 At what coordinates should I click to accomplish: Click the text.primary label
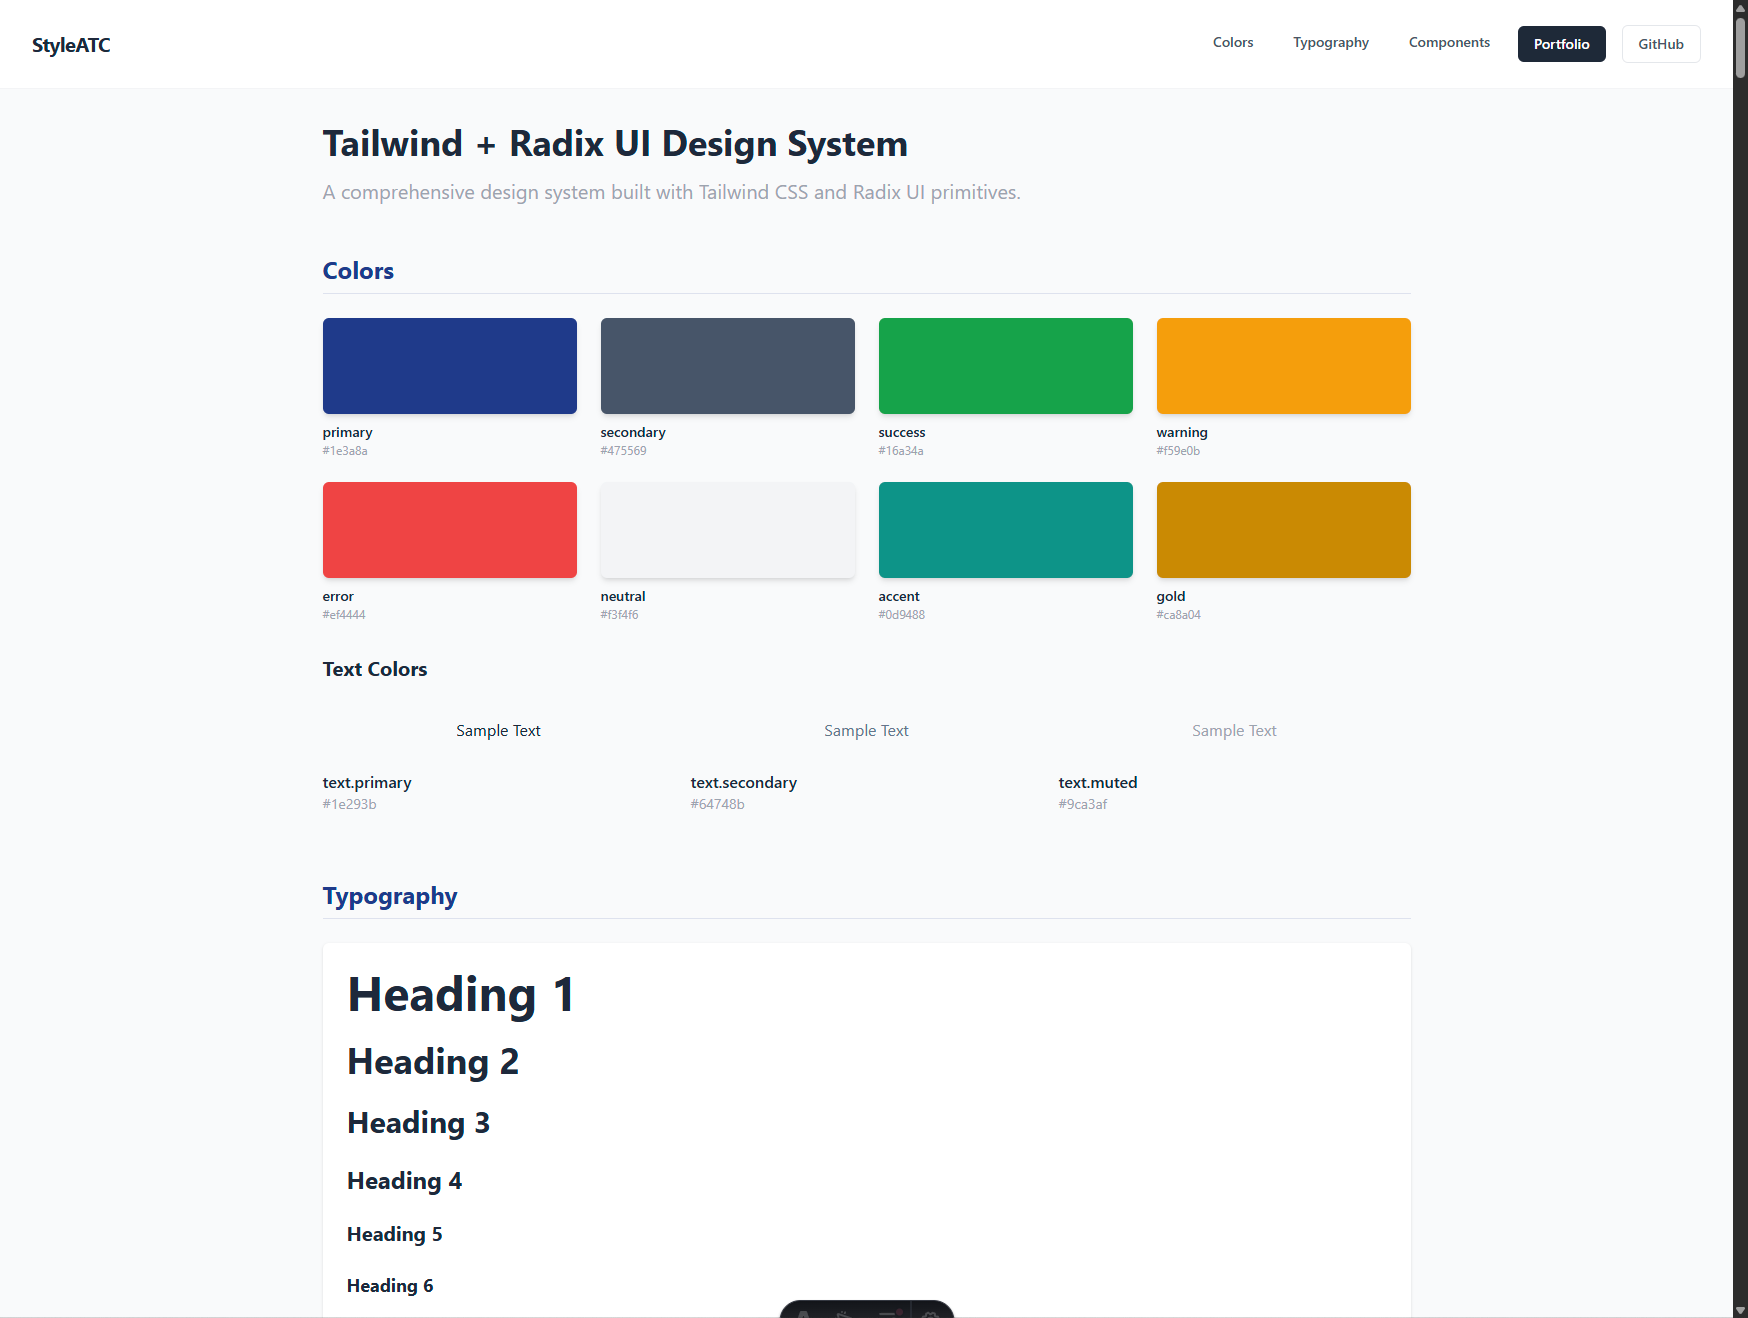[367, 783]
